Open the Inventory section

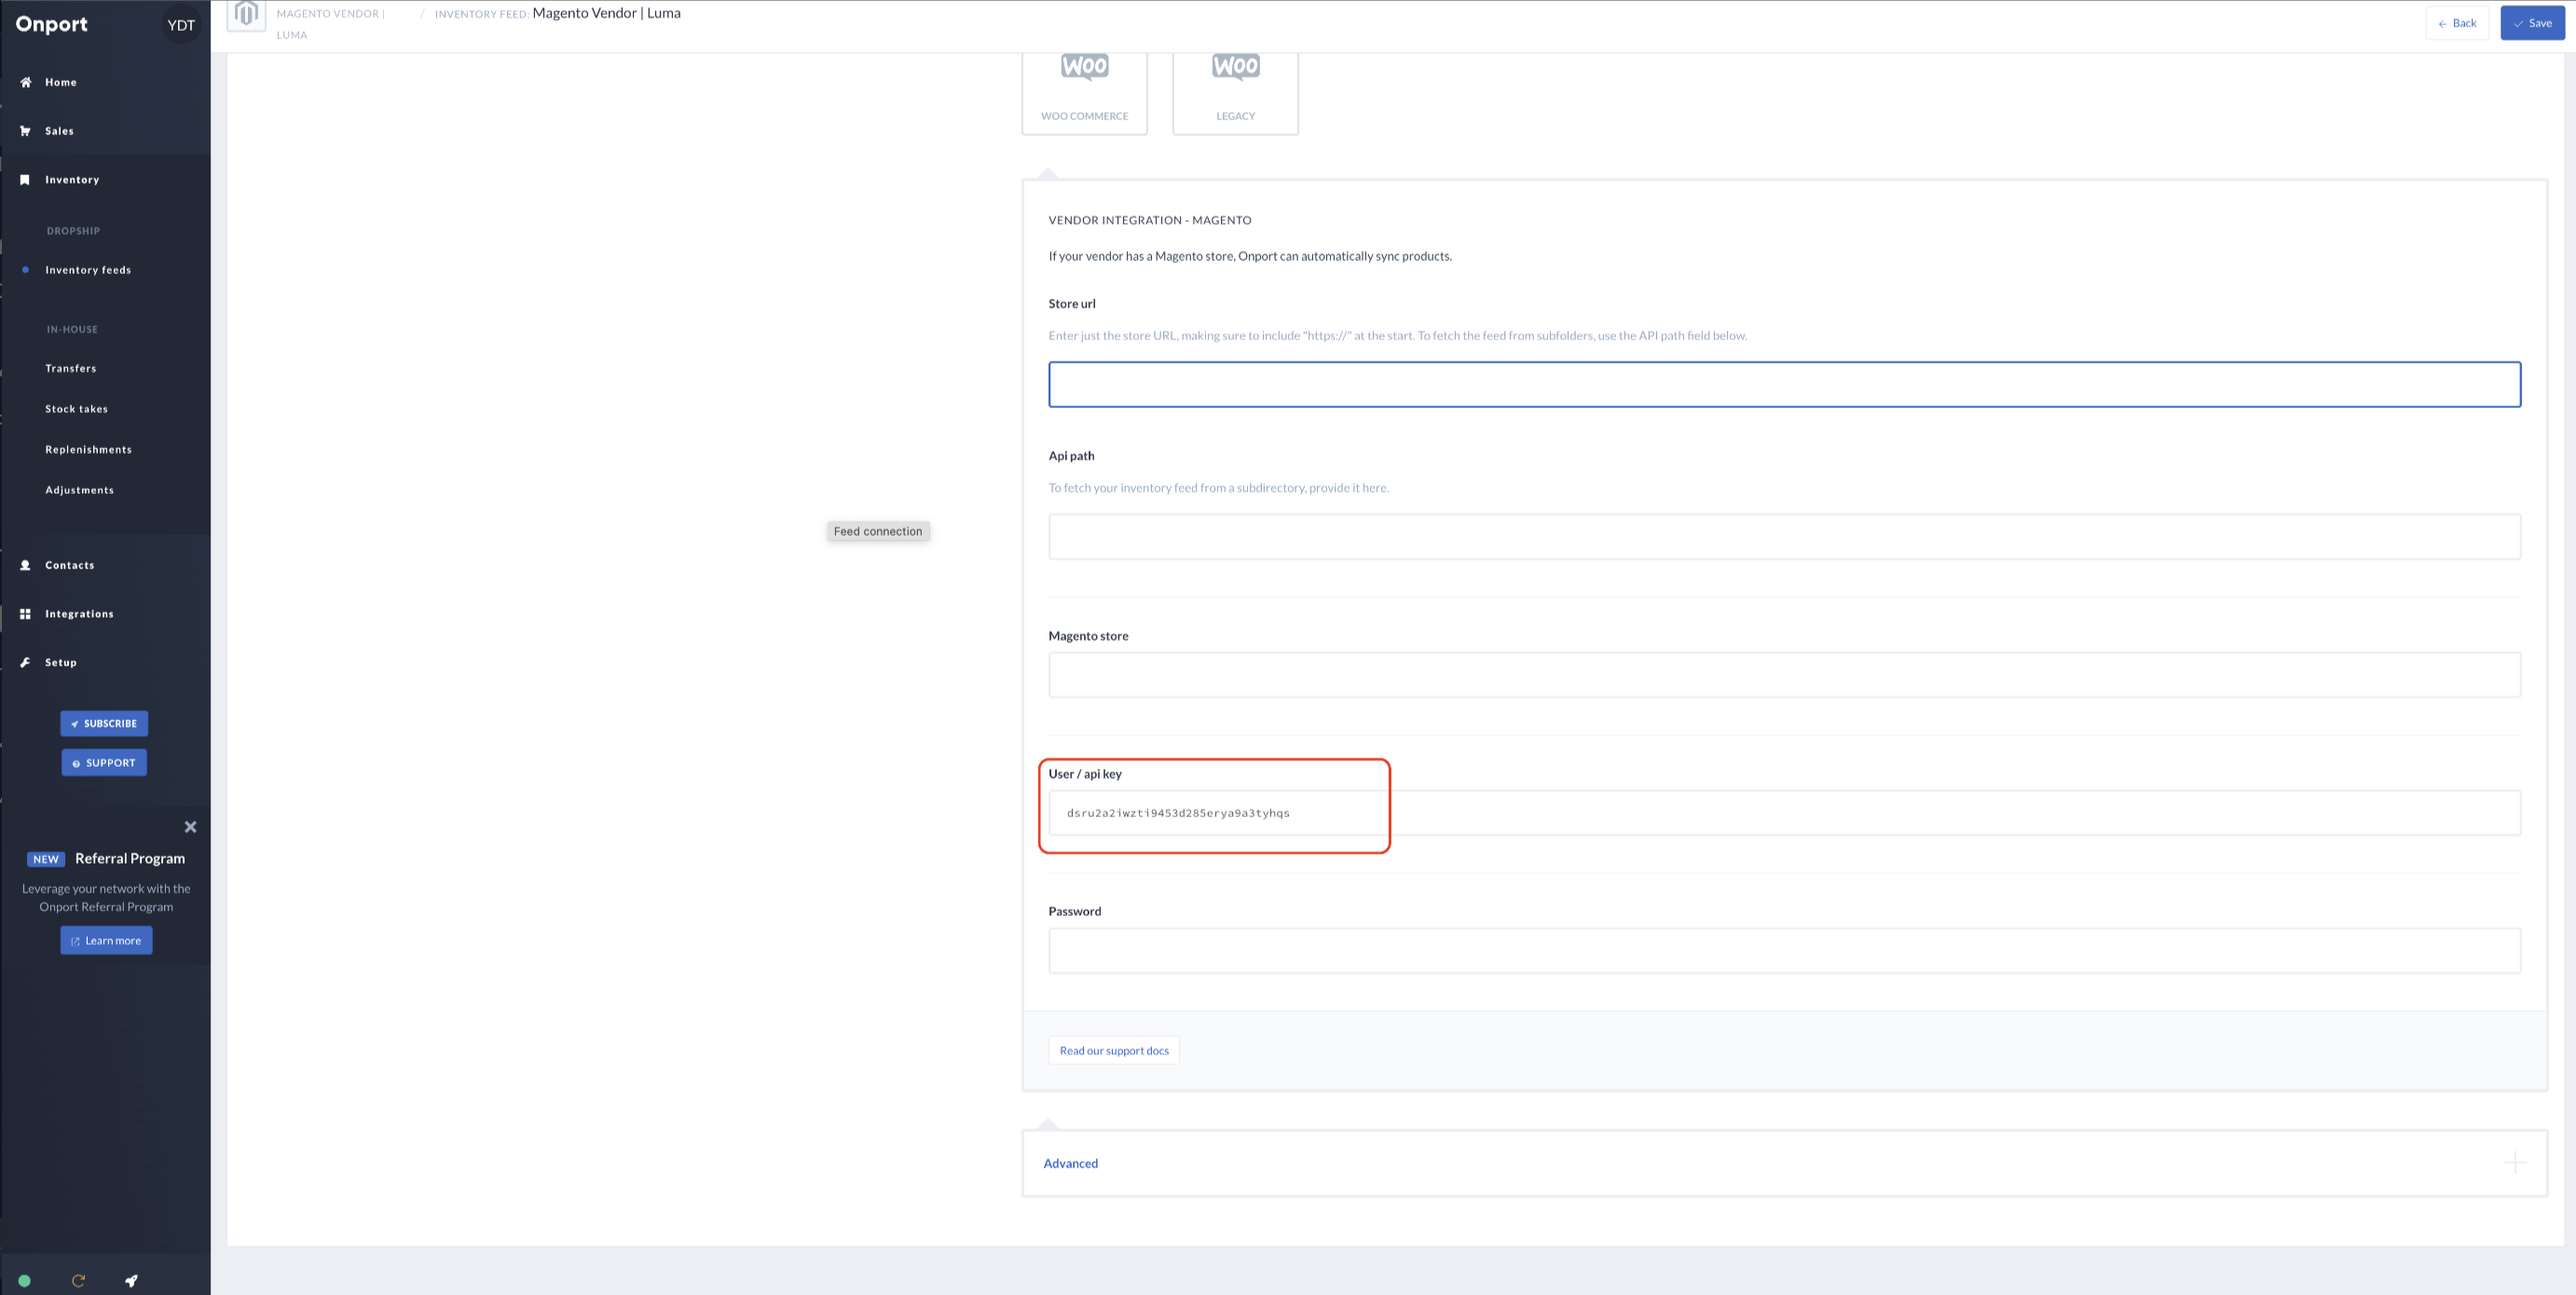72,180
